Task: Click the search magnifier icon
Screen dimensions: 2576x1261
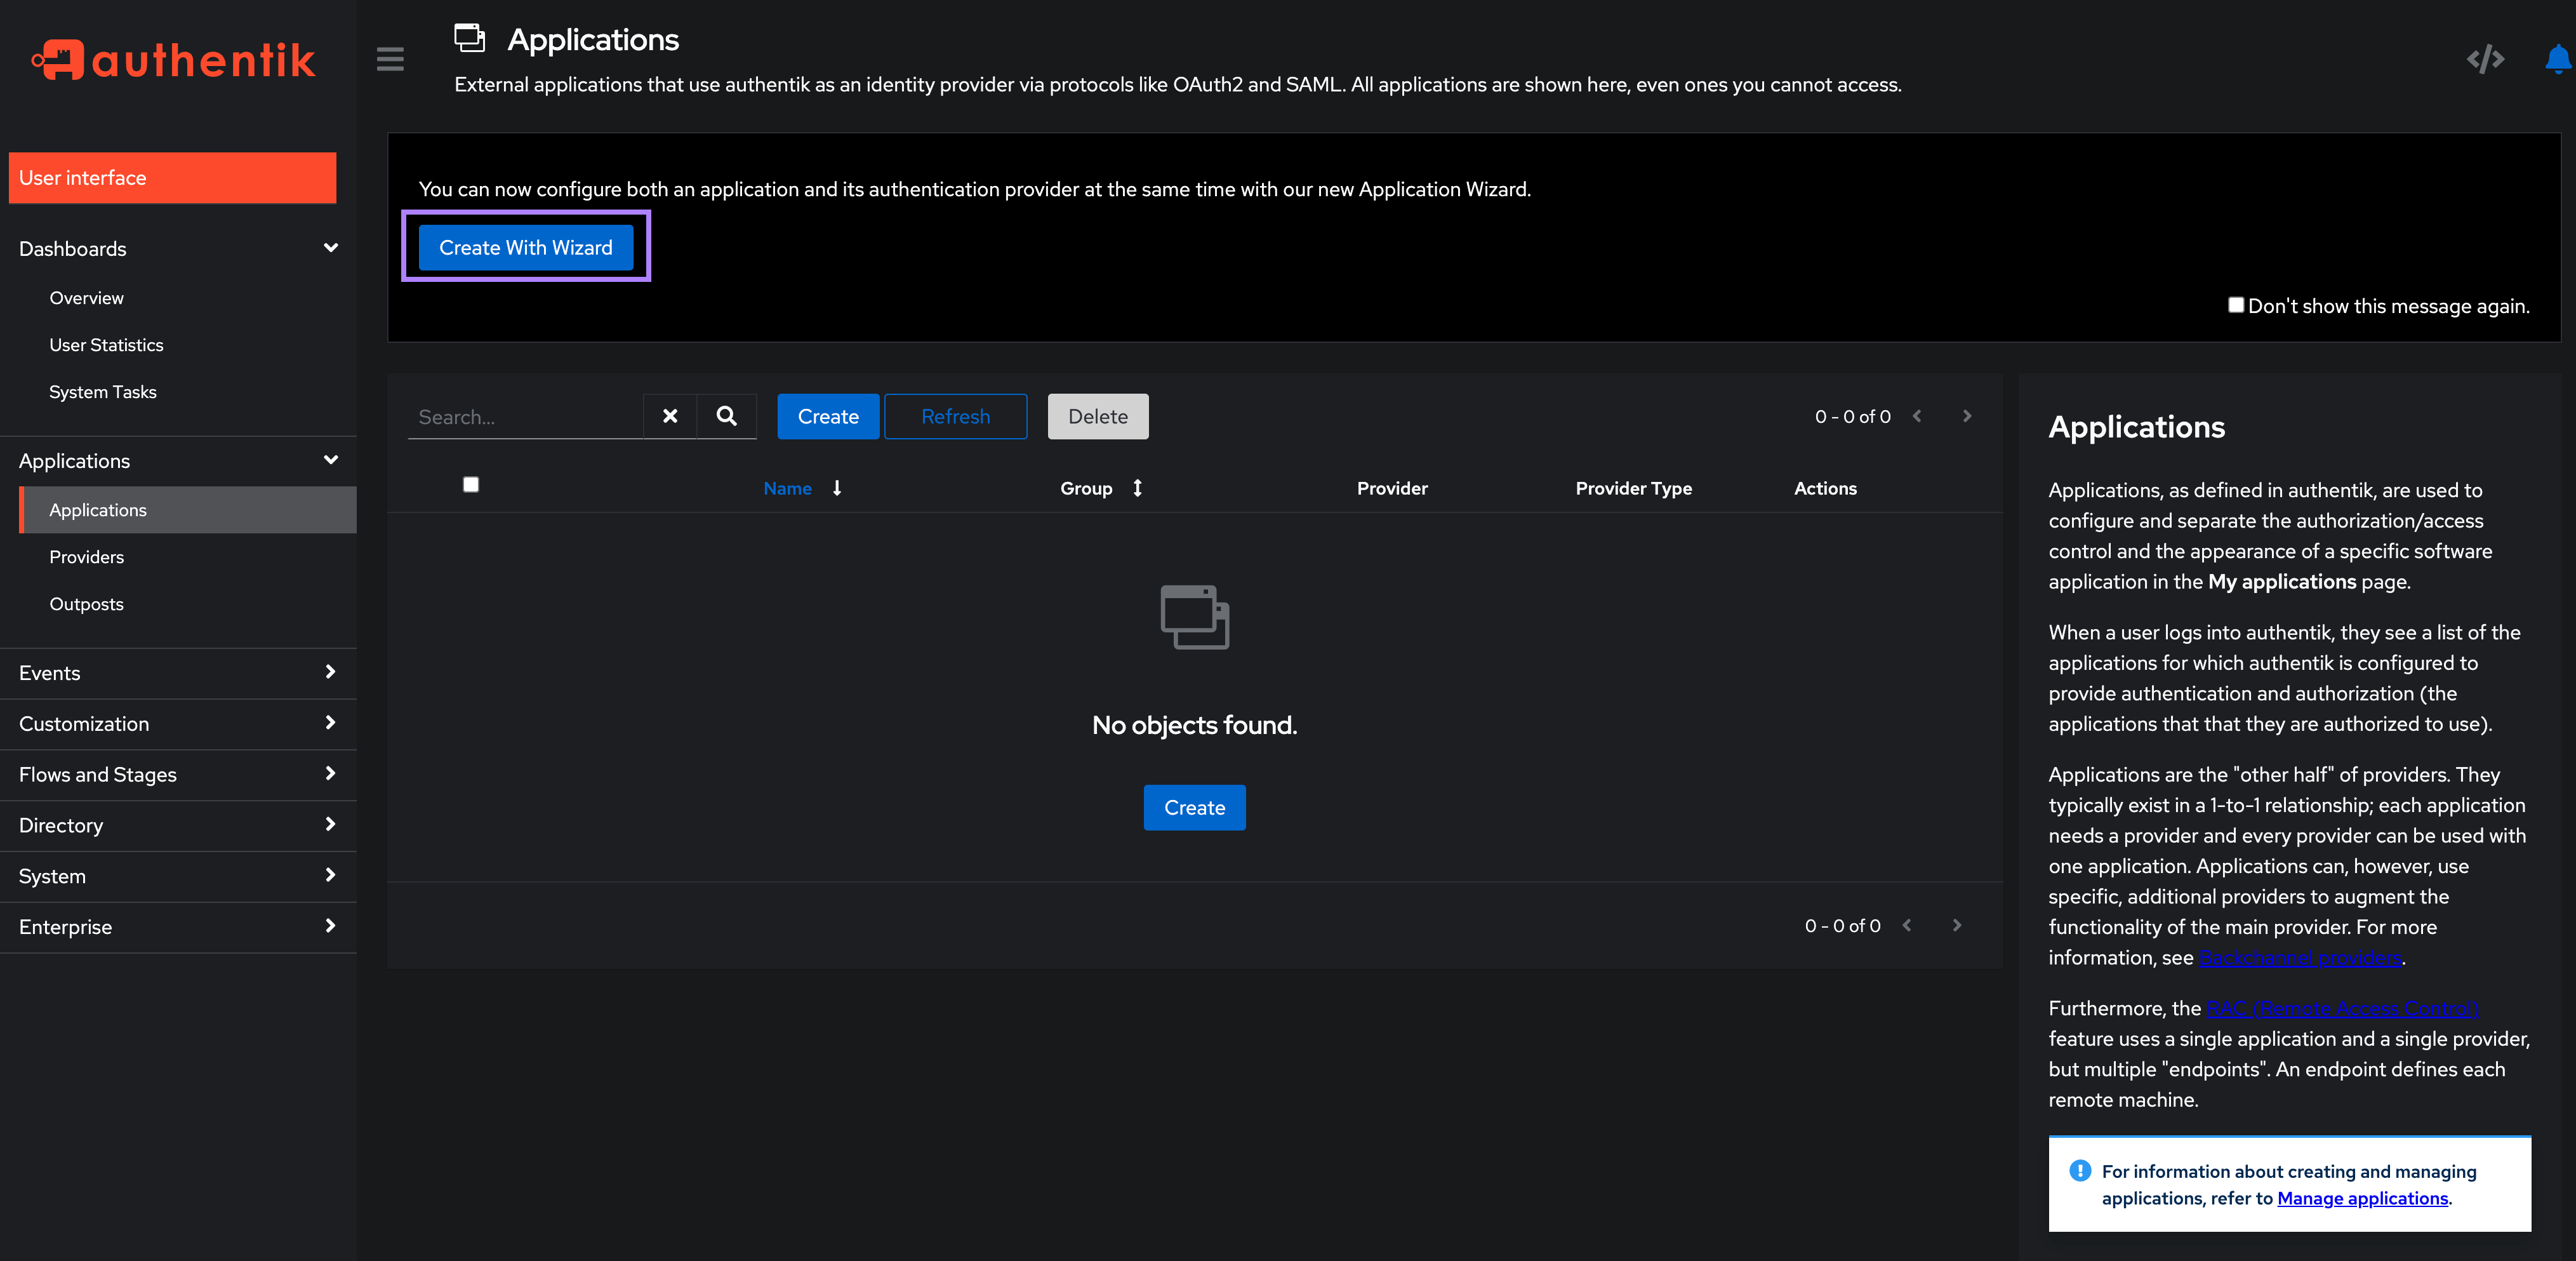Action: click(726, 416)
